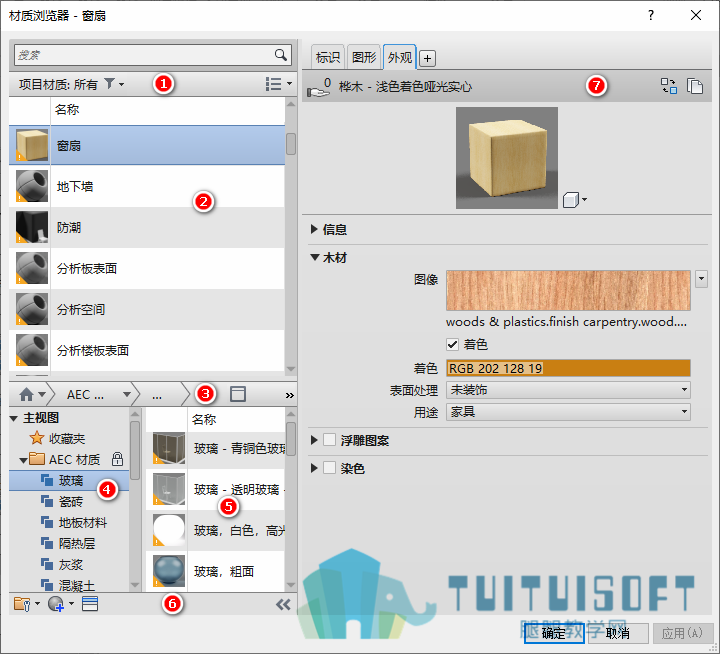Enable the 染色 checkbox
Viewport: 720px width, 654px height.
[329, 468]
